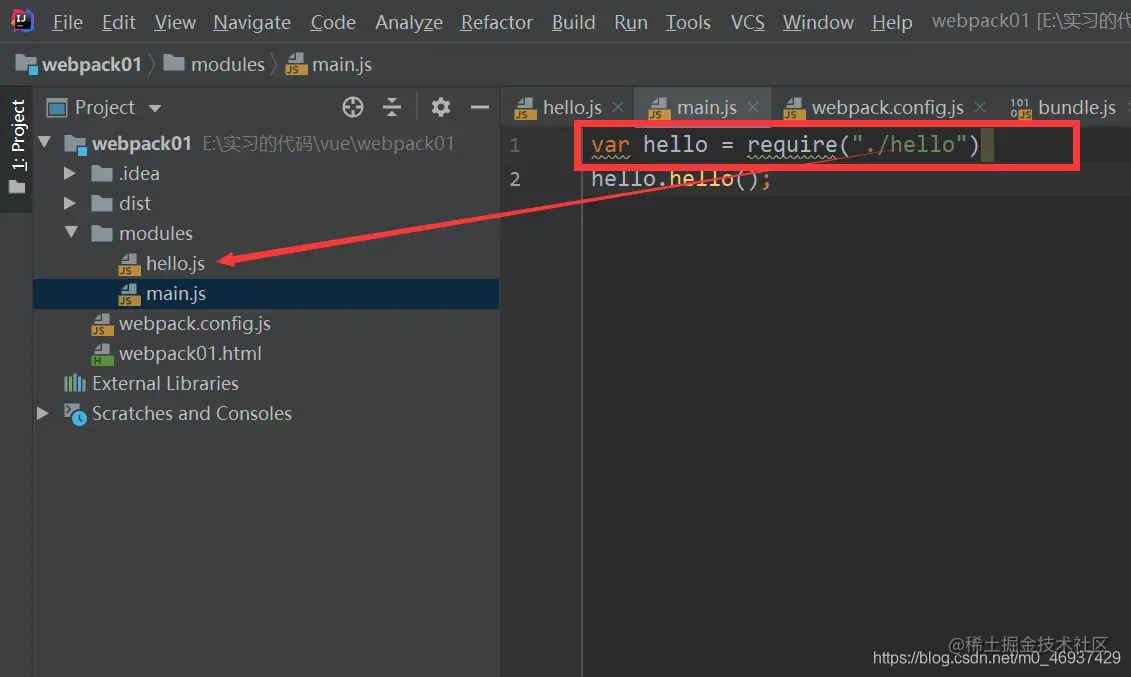This screenshot has width=1131, height=677.
Task: Close the hello.js editor tab
Action: point(618,107)
